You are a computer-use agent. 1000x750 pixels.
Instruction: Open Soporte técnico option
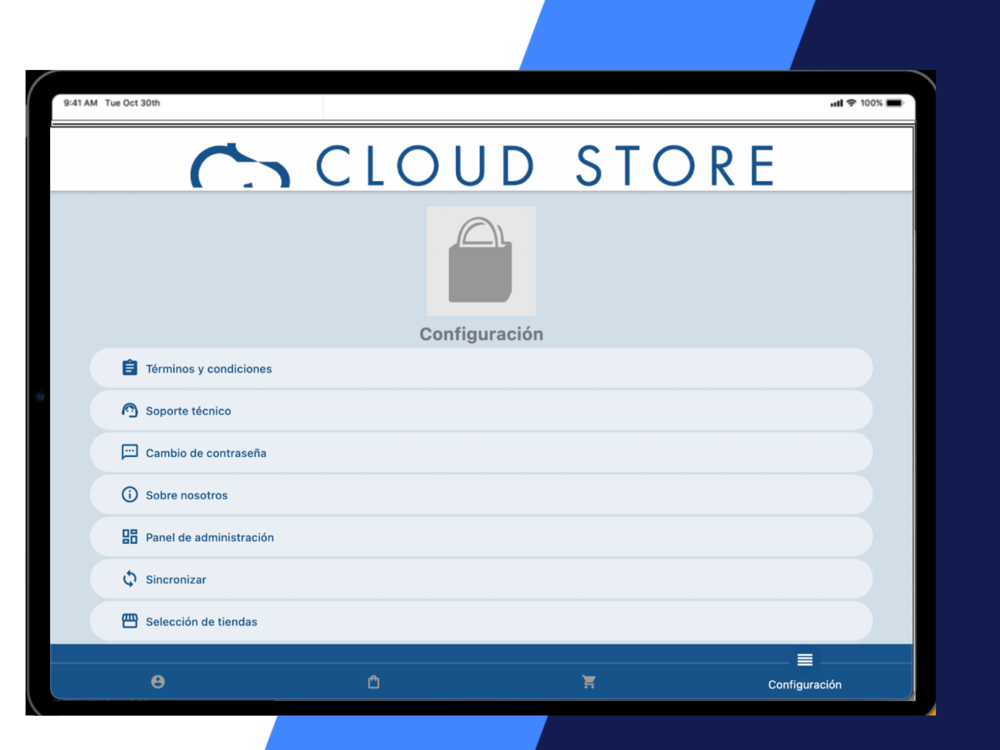click(x=482, y=410)
